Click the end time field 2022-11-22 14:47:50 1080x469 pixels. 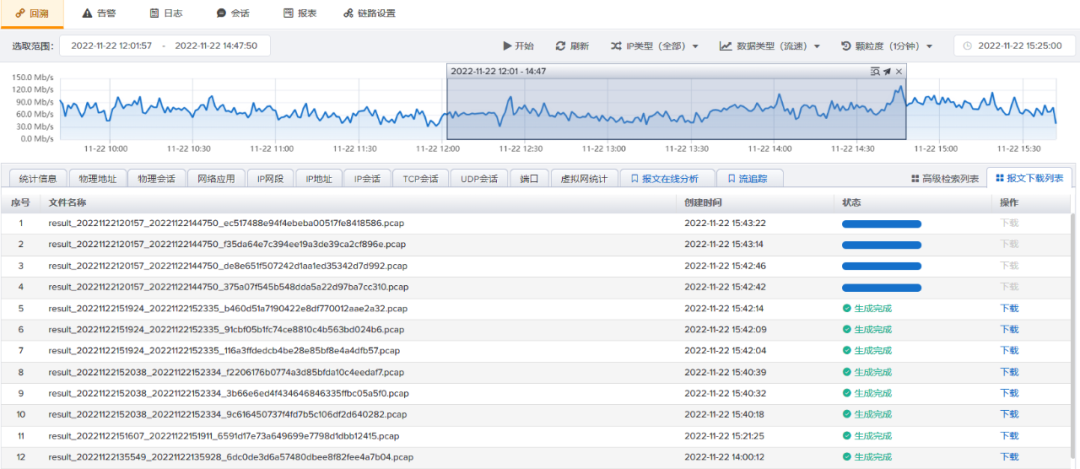(216, 46)
